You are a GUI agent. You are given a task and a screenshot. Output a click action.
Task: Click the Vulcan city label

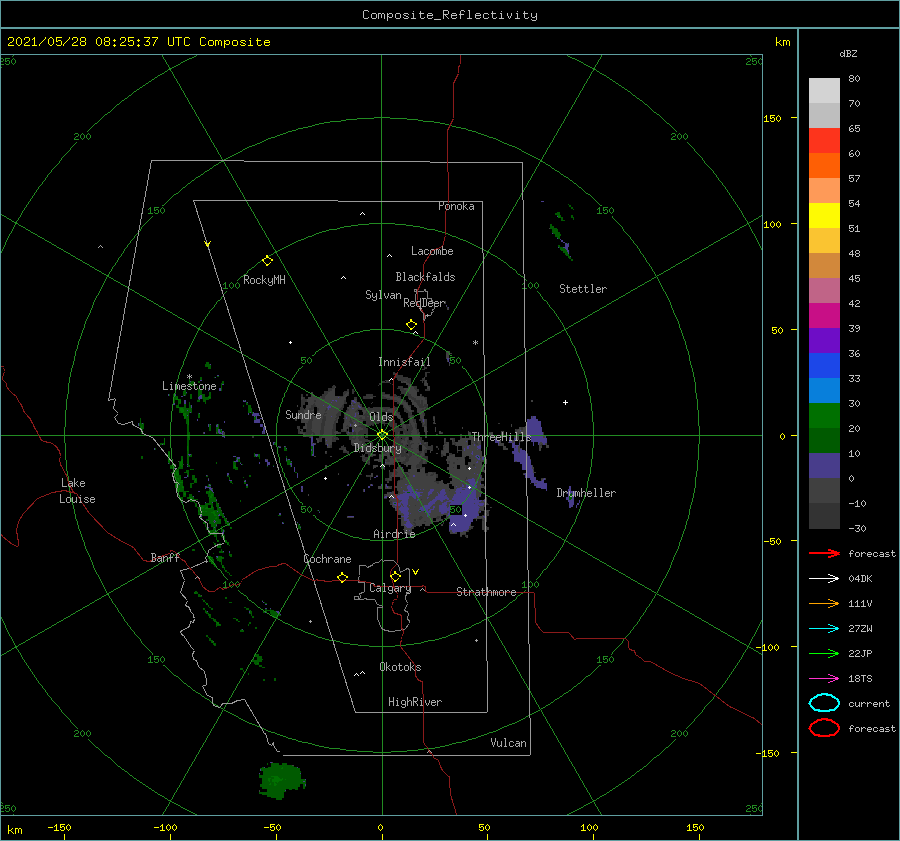[x=508, y=743]
